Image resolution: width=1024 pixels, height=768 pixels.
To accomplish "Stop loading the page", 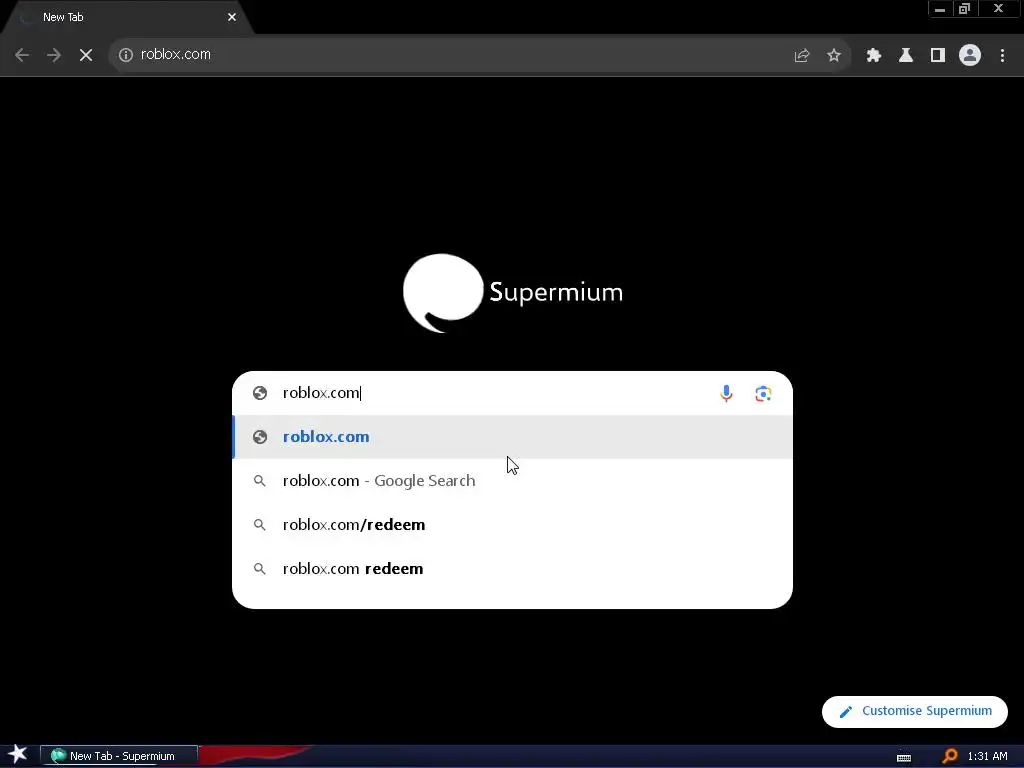I will (x=86, y=55).
